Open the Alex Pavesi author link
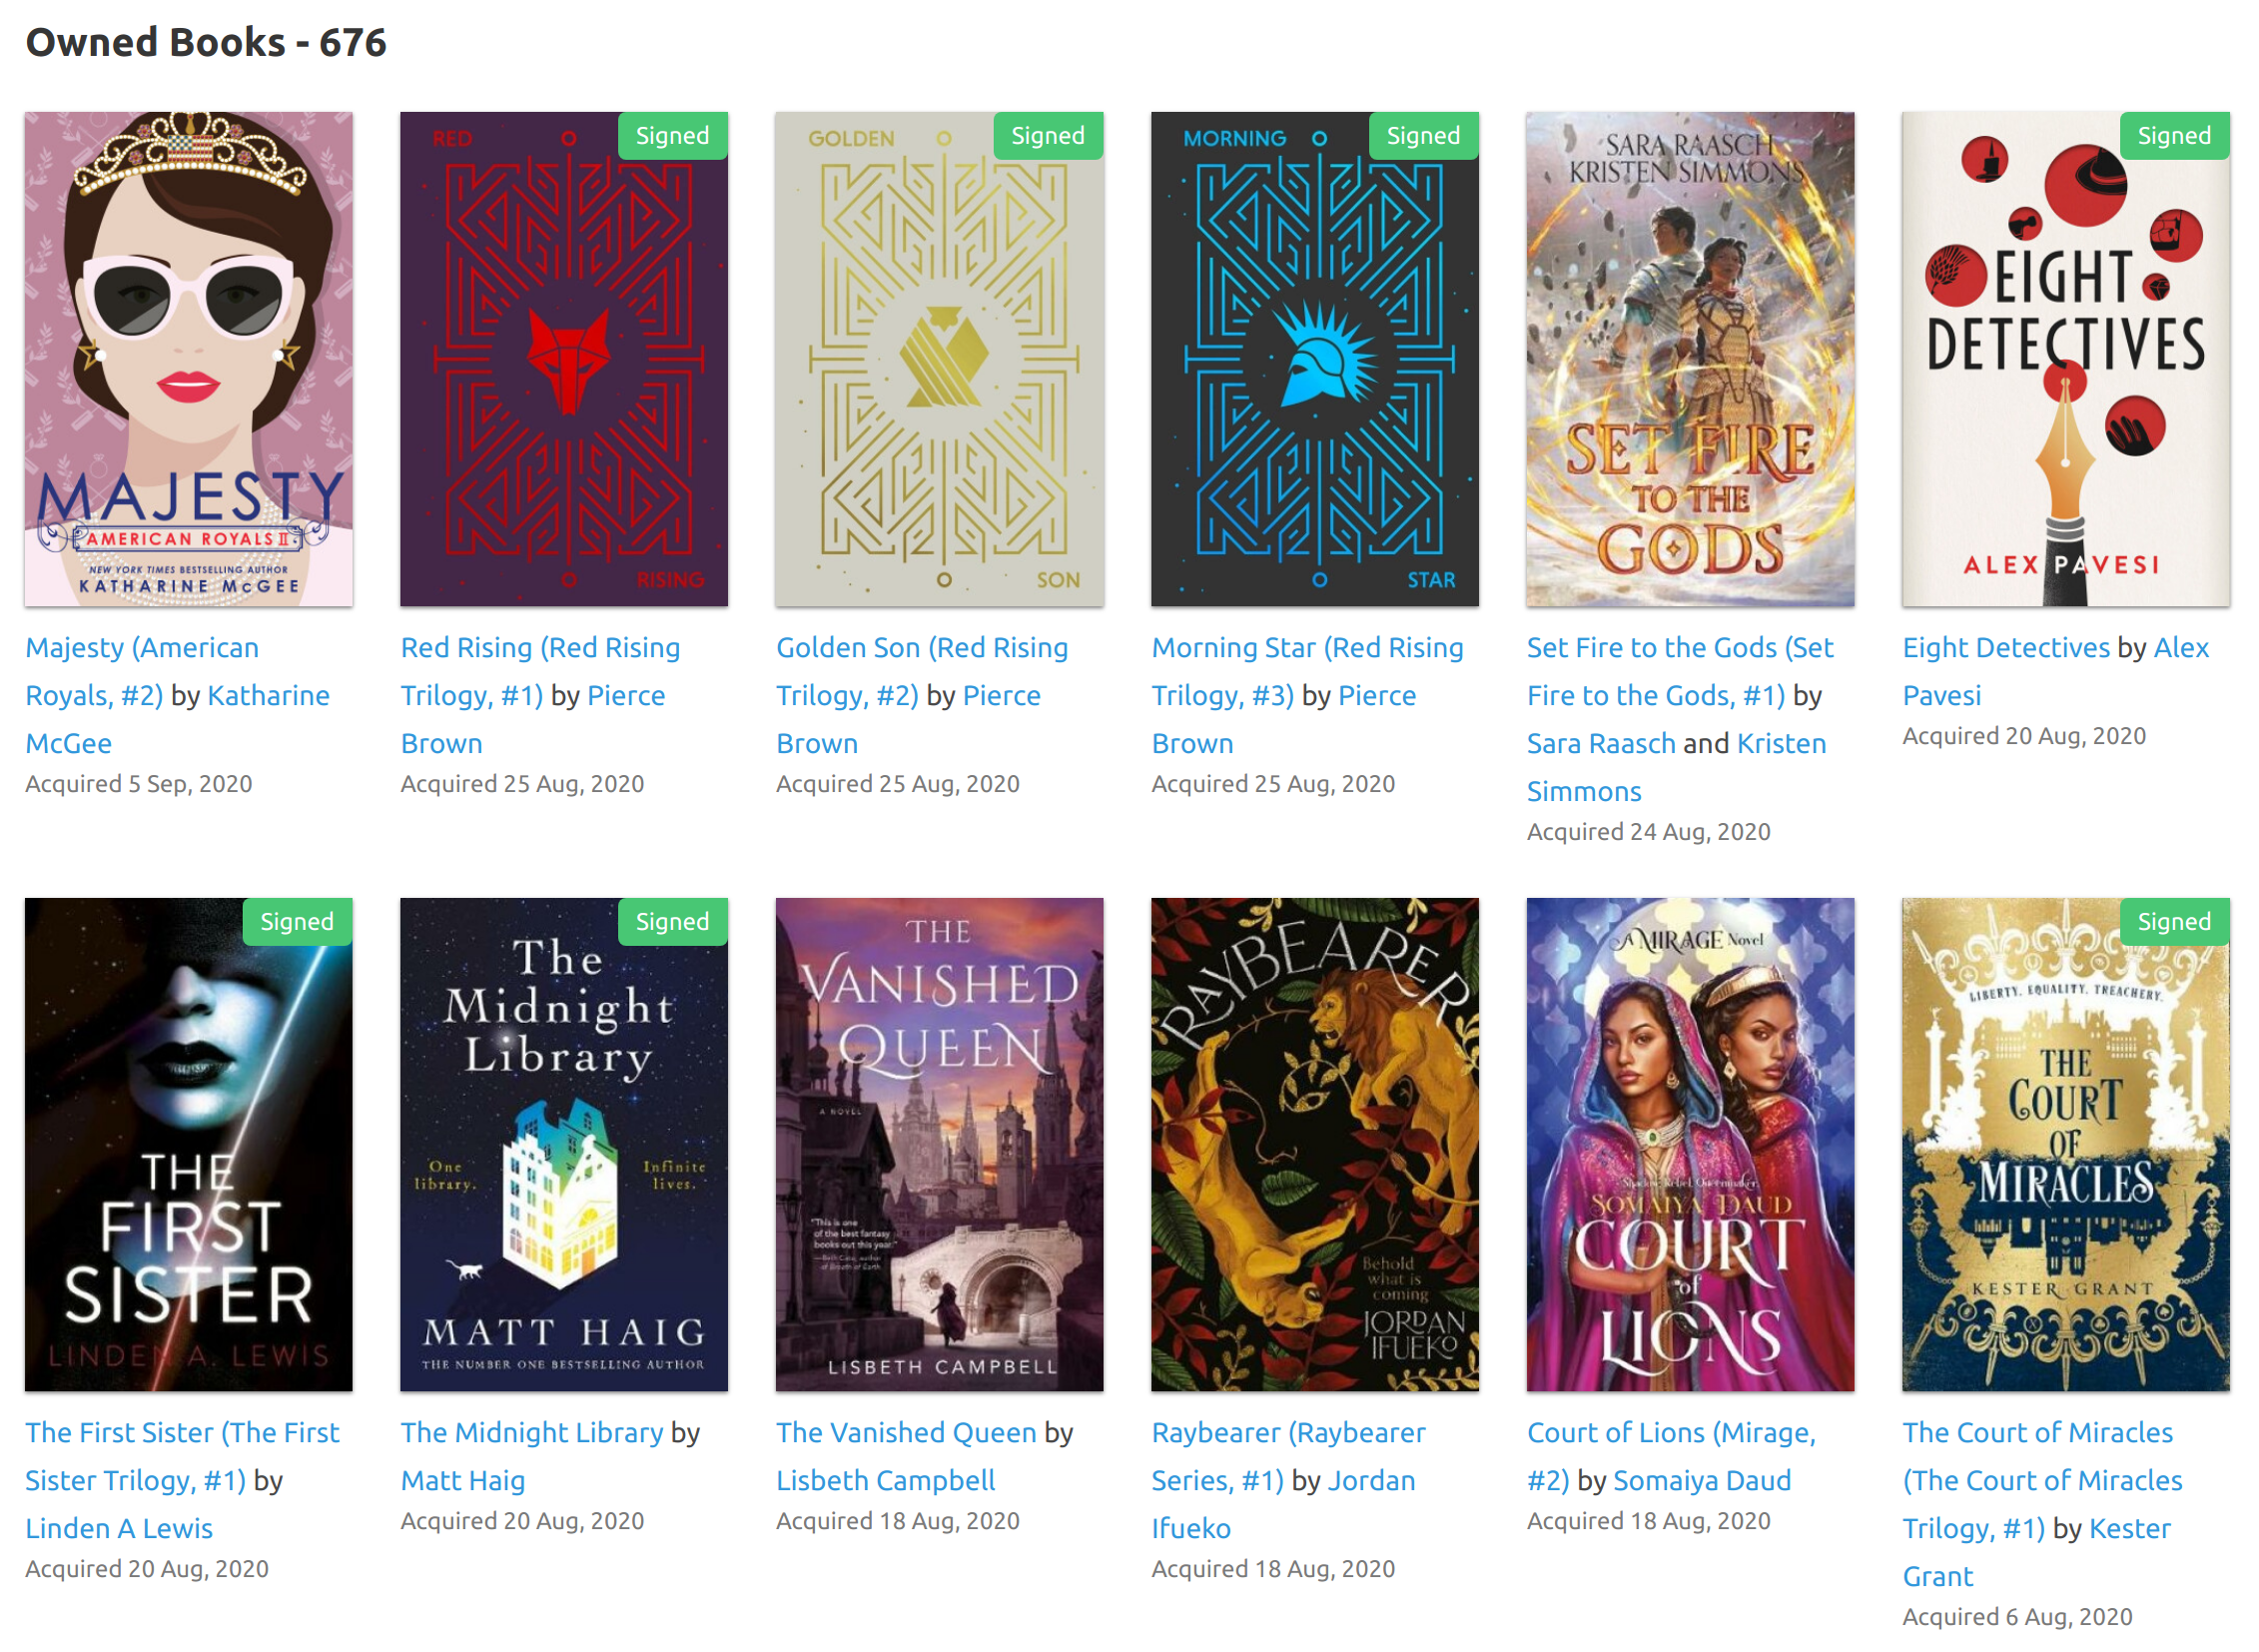Viewport: 2259px width, 1652px height. pyautogui.click(x=2056, y=672)
